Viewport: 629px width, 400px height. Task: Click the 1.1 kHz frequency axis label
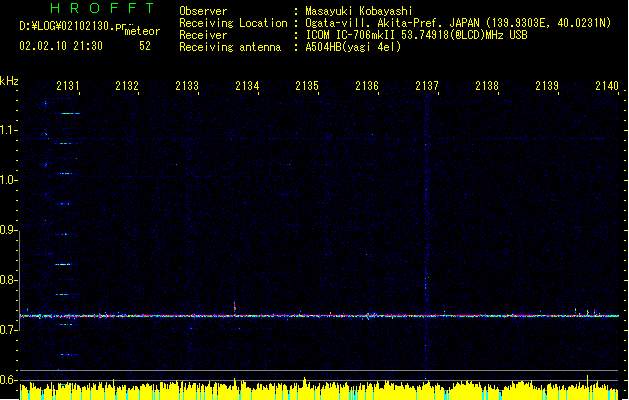coord(8,130)
